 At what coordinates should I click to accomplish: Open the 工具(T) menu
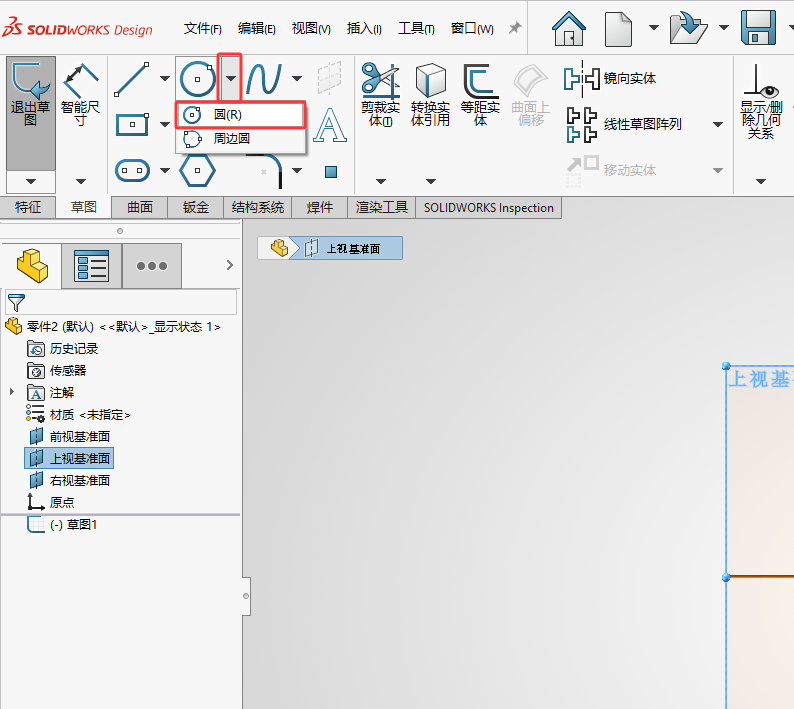pos(416,28)
